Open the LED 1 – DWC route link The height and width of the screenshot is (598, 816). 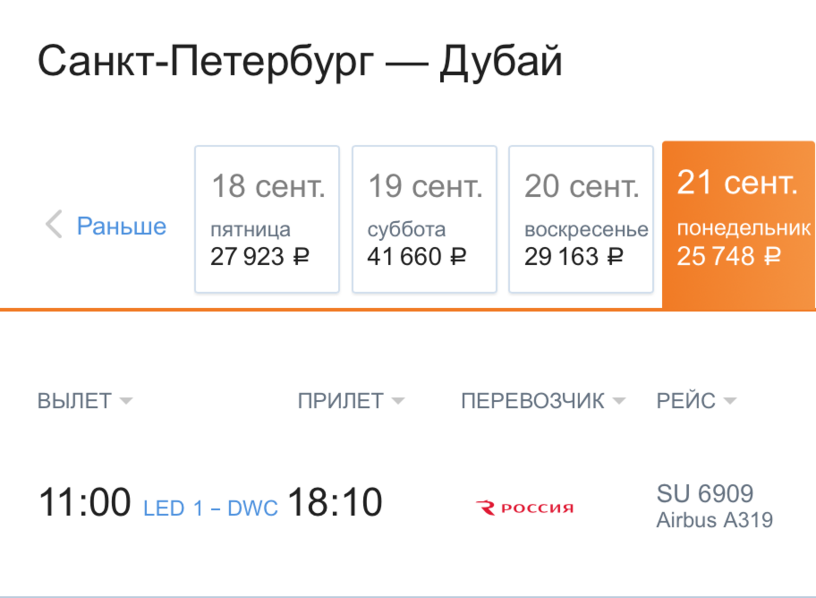210,508
